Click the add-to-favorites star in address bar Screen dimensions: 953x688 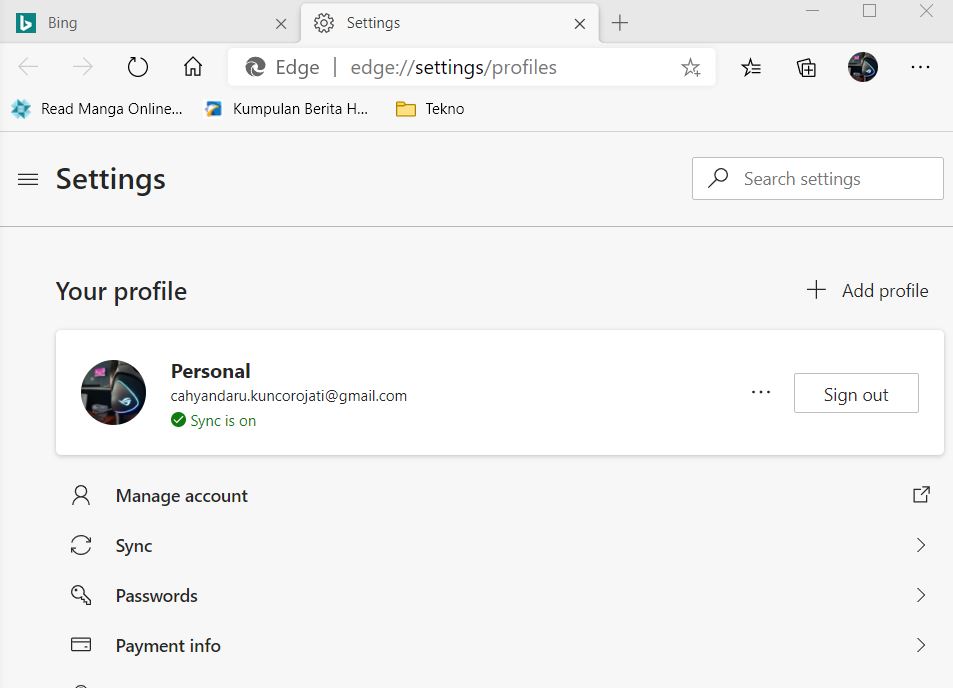pos(690,67)
